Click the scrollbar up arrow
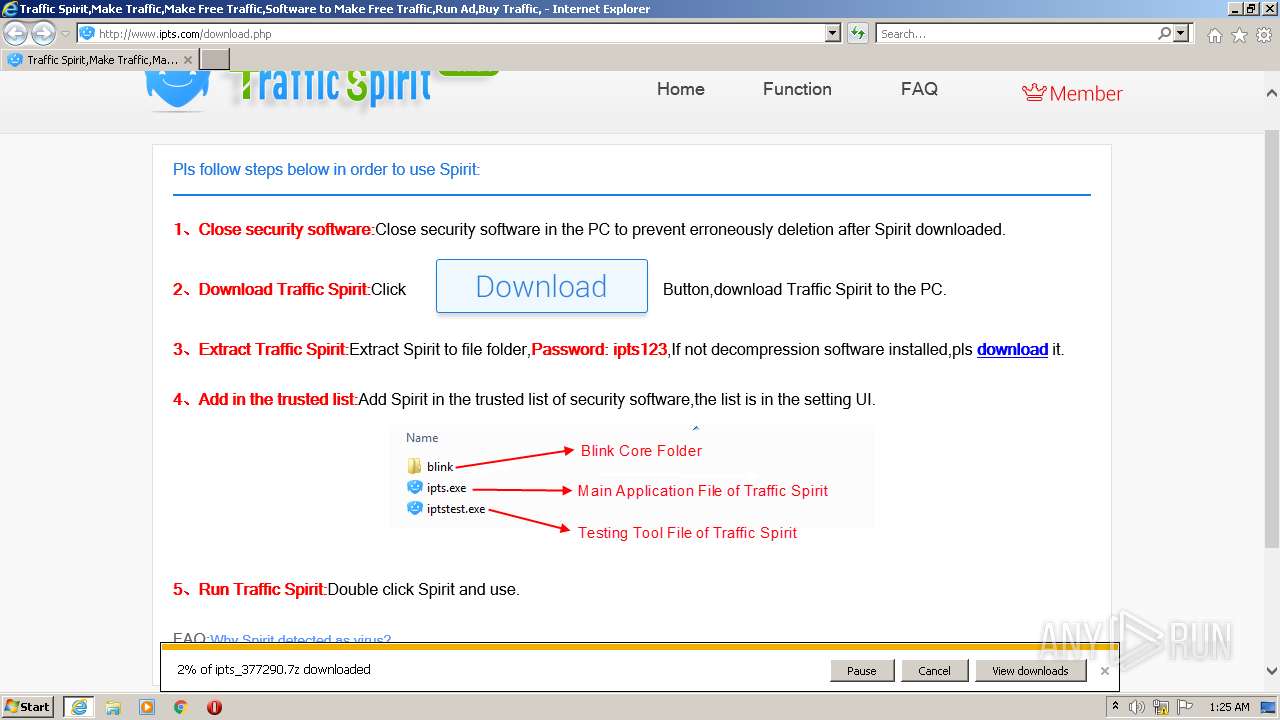This screenshot has width=1280, height=720. [x=1272, y=93]
